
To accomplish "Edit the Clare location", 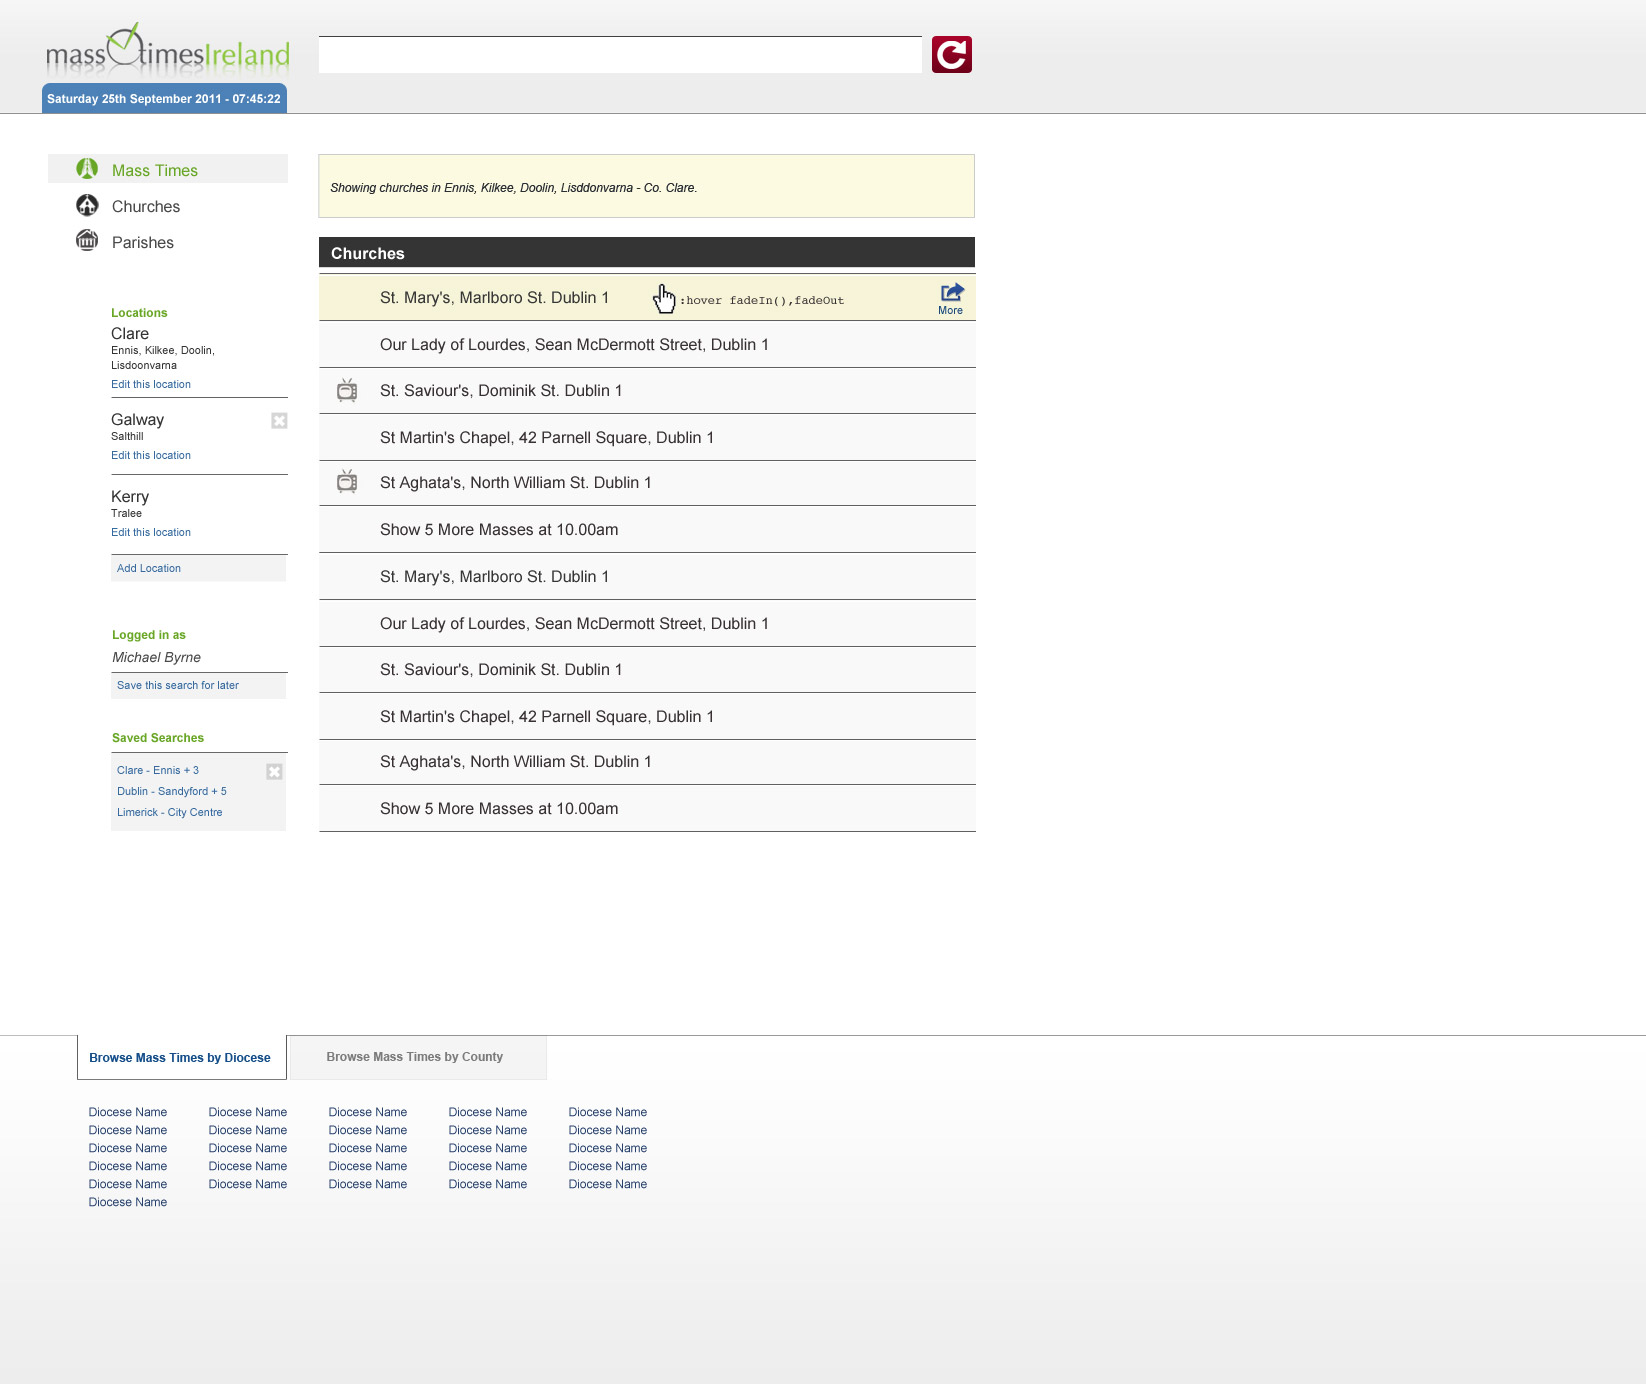I will [151, 385].
